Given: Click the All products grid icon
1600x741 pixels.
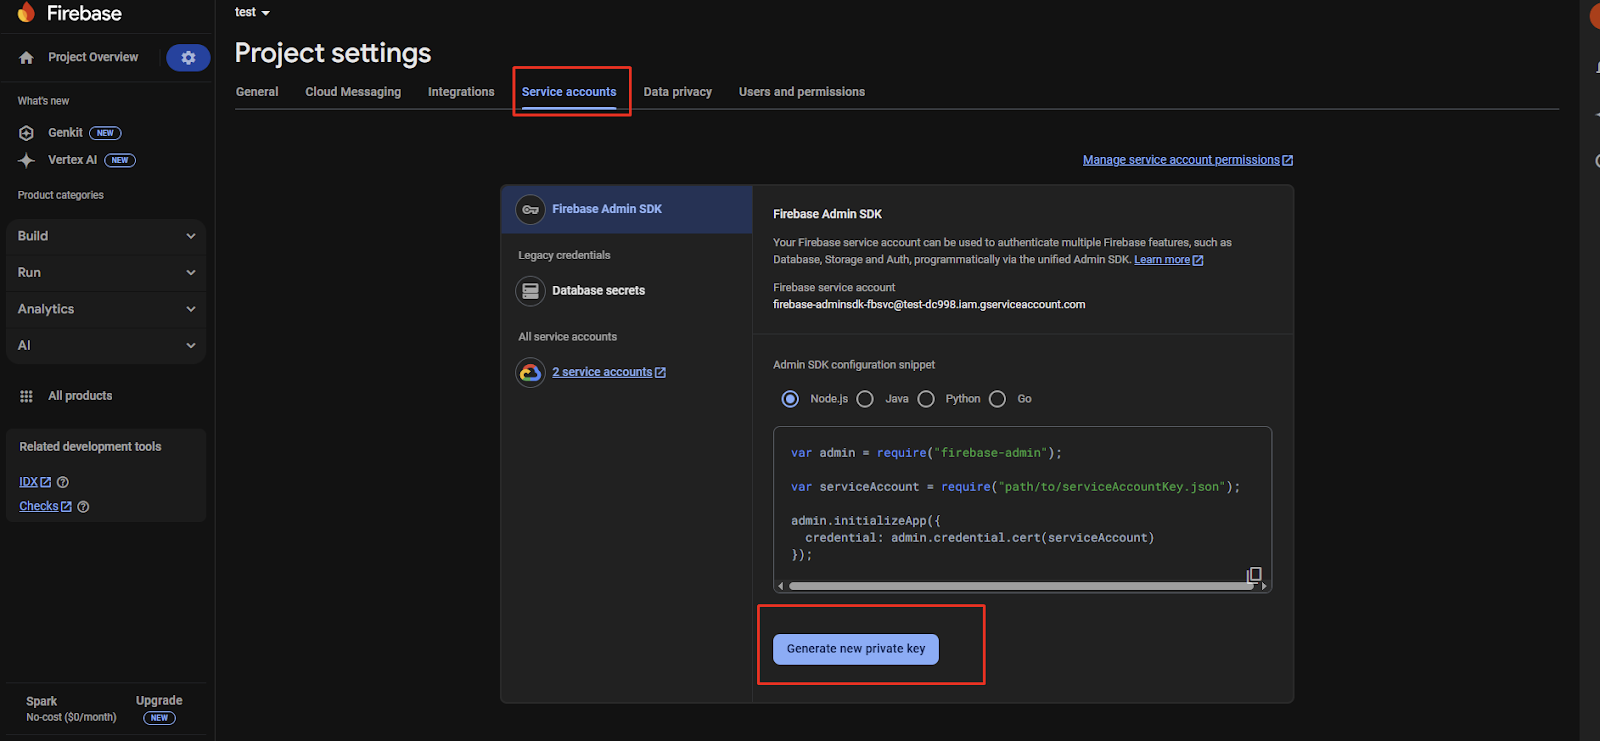Looking at the screenshot, I should pos(27,396).
